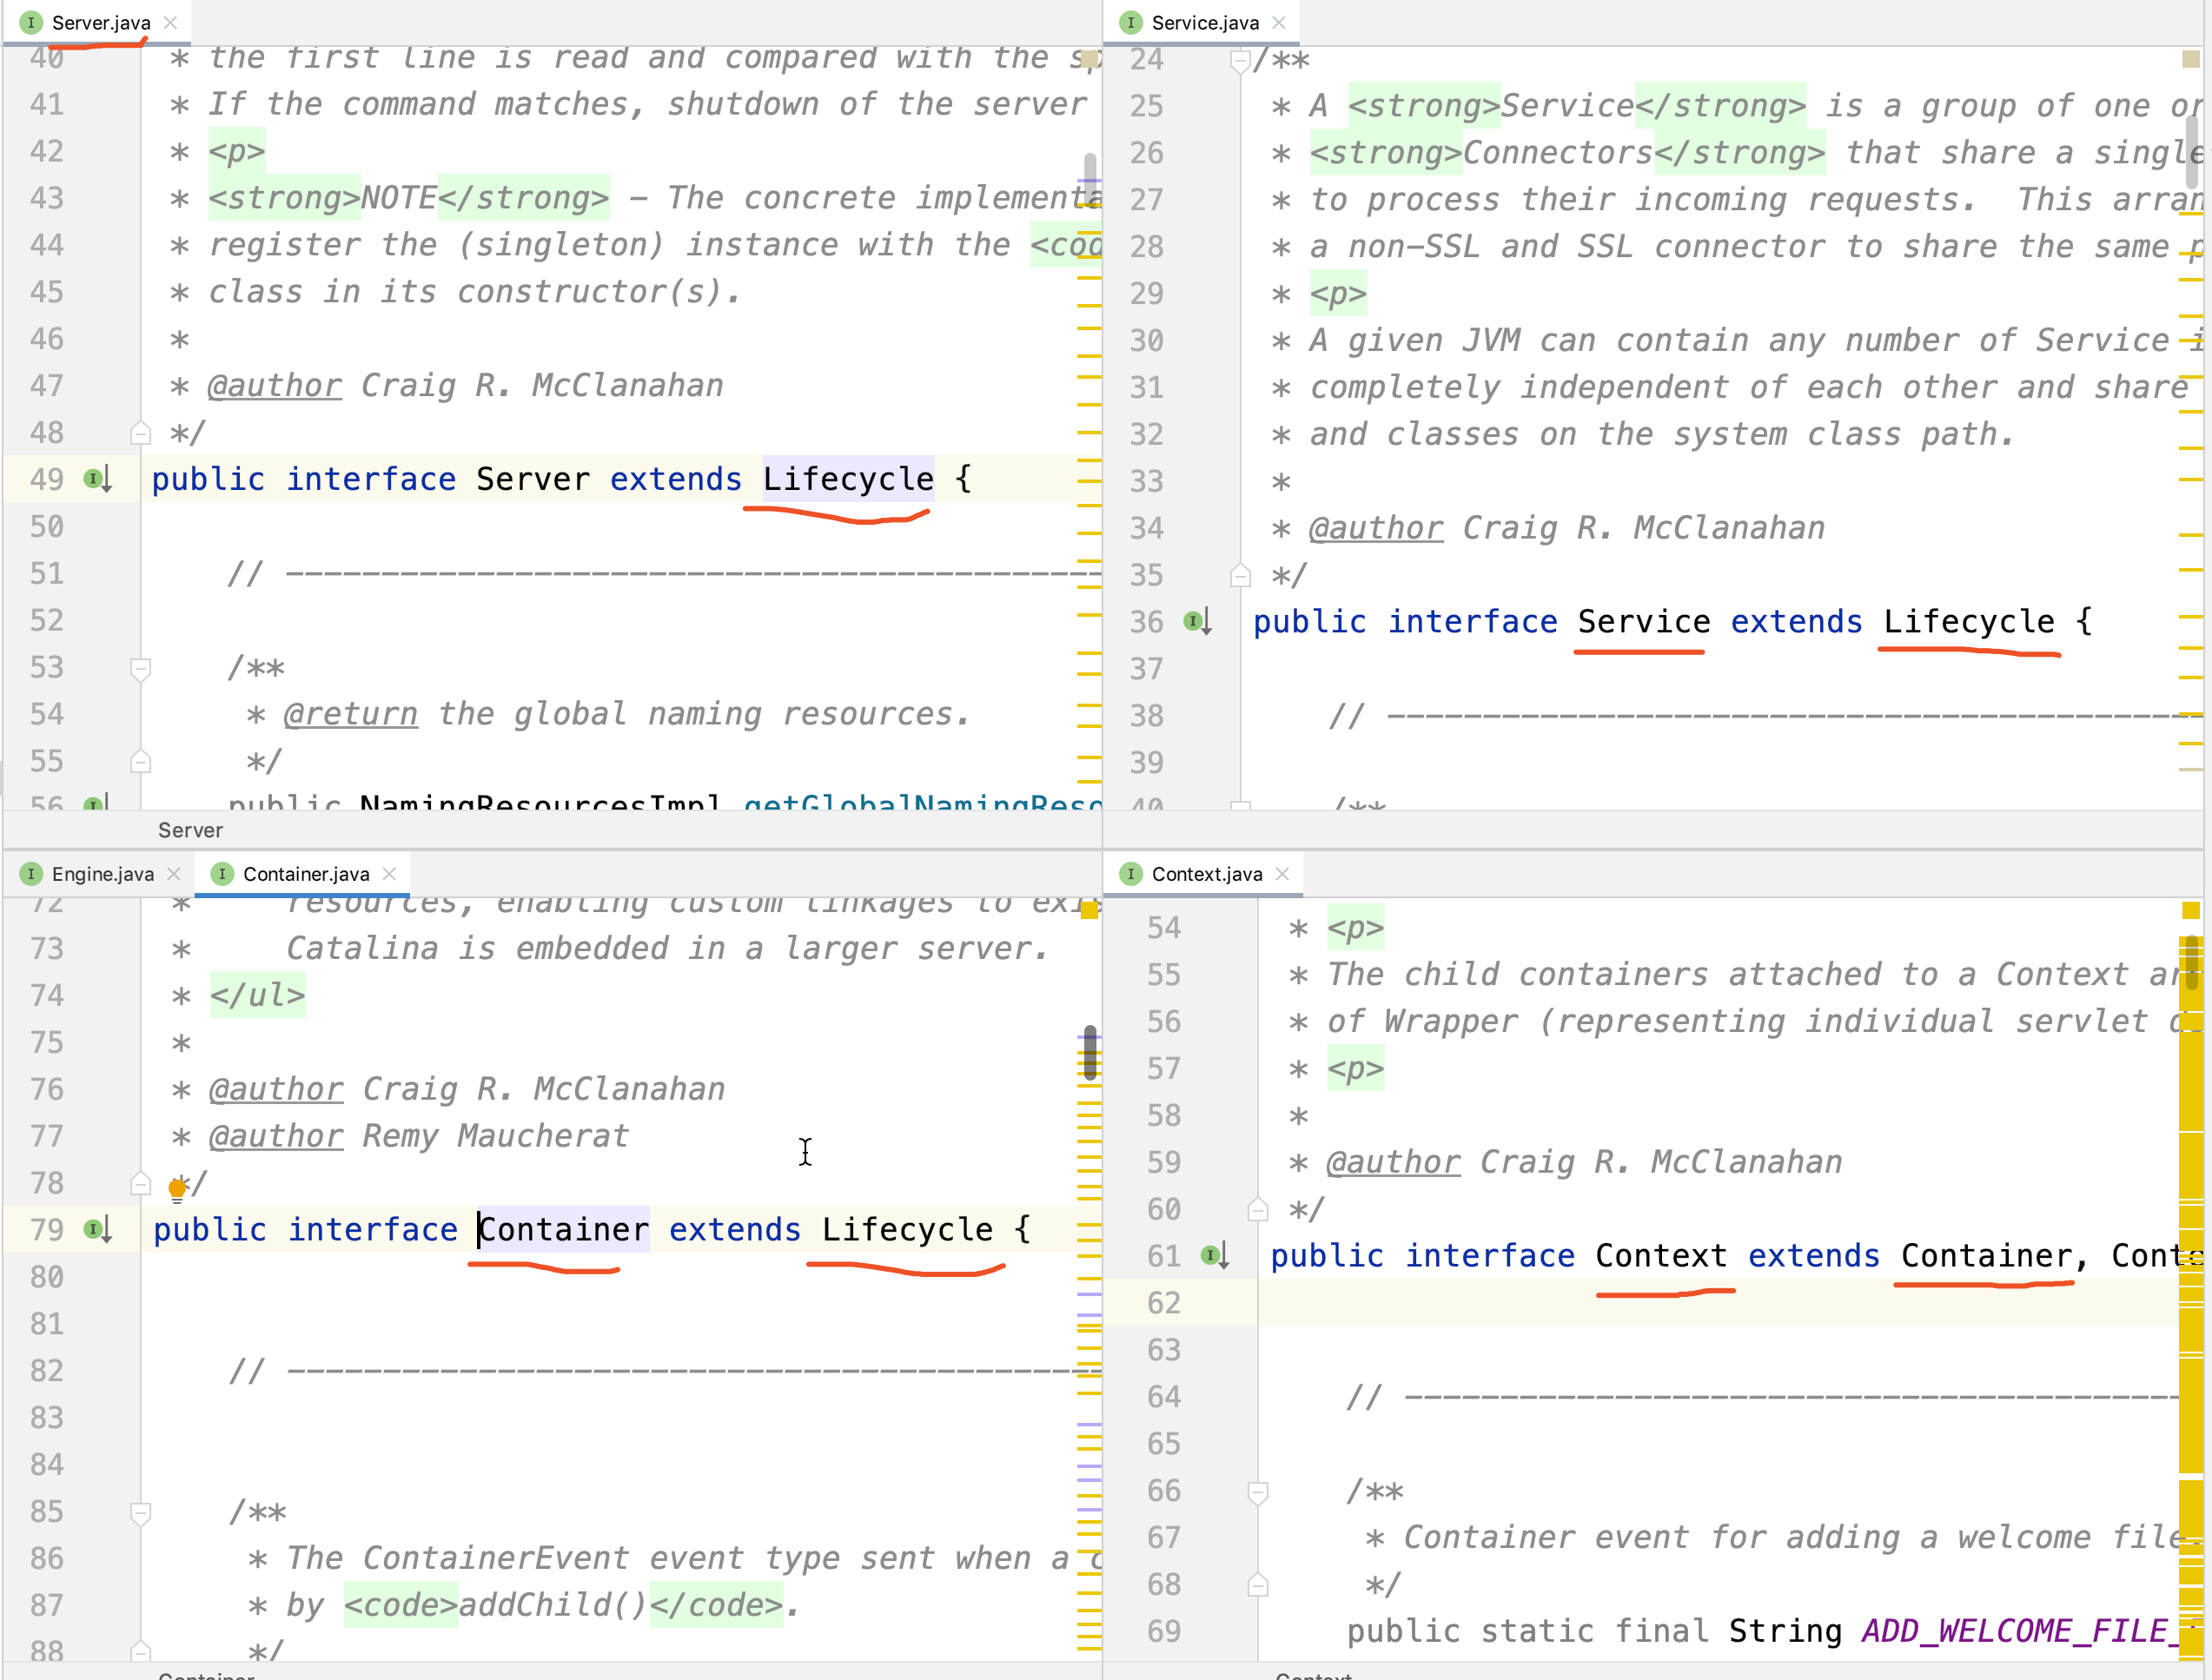This screenshot has width=2212, height=1680.
Task: Click implementation gutter icon at Context line 61
Action: point(1214,1255)
